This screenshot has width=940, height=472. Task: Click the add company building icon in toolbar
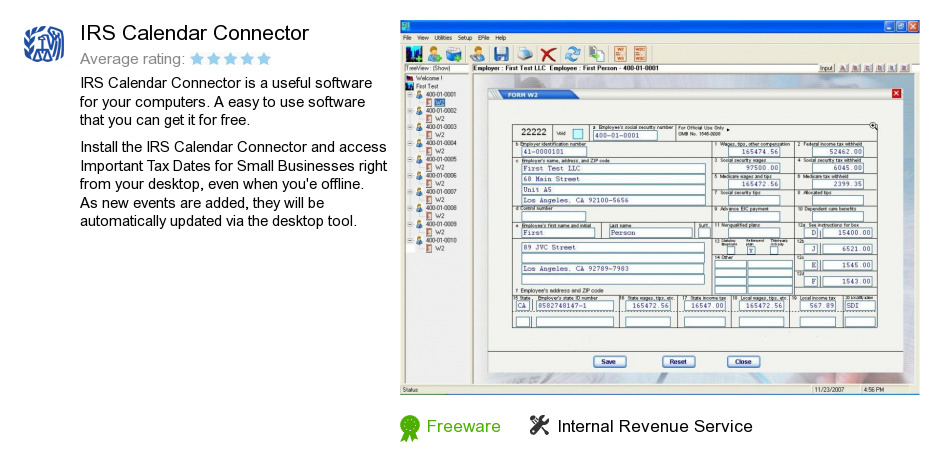click(414, 54)
